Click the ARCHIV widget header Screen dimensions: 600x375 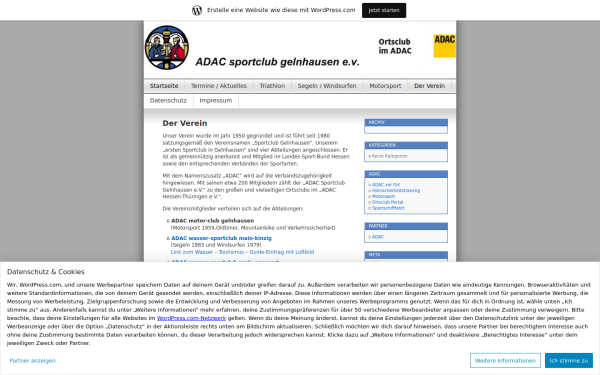(406, 122)
